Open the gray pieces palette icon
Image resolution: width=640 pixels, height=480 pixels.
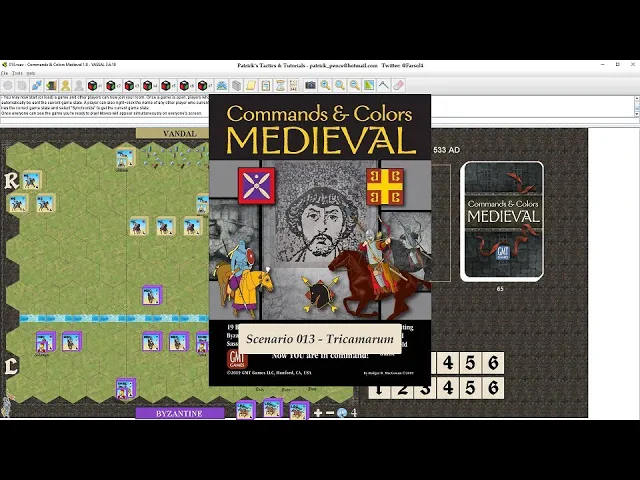coord(236,85)
